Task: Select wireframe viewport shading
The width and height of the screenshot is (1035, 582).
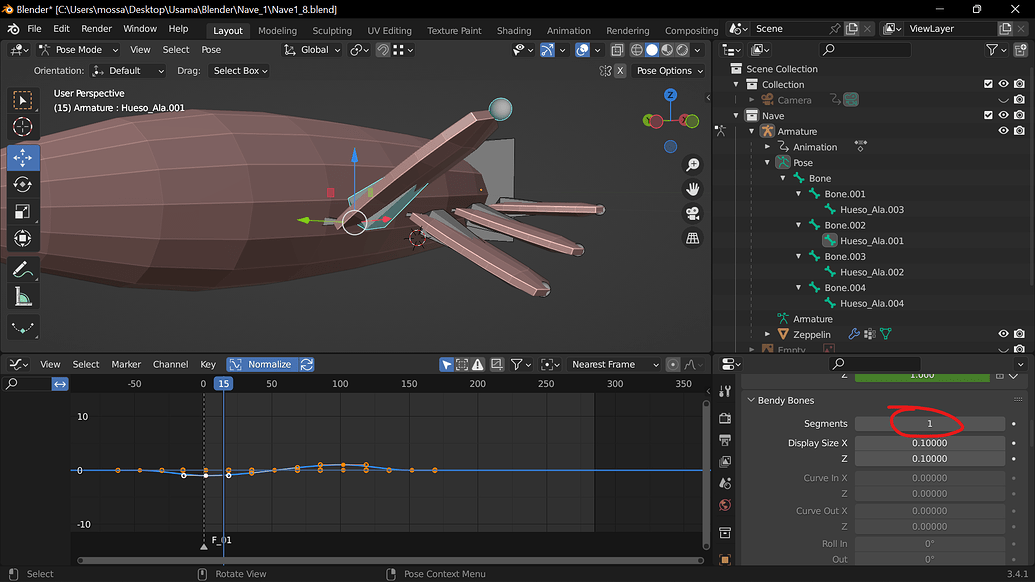Action: coord(636,49)
